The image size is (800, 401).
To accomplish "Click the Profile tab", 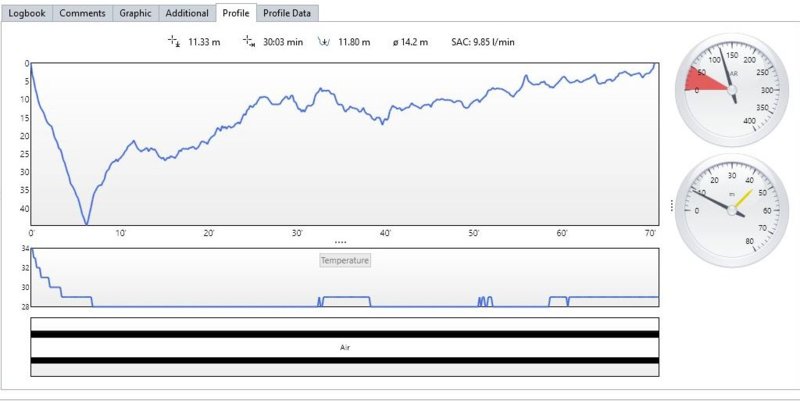I will pyautogui.click(x=236, y=13).
